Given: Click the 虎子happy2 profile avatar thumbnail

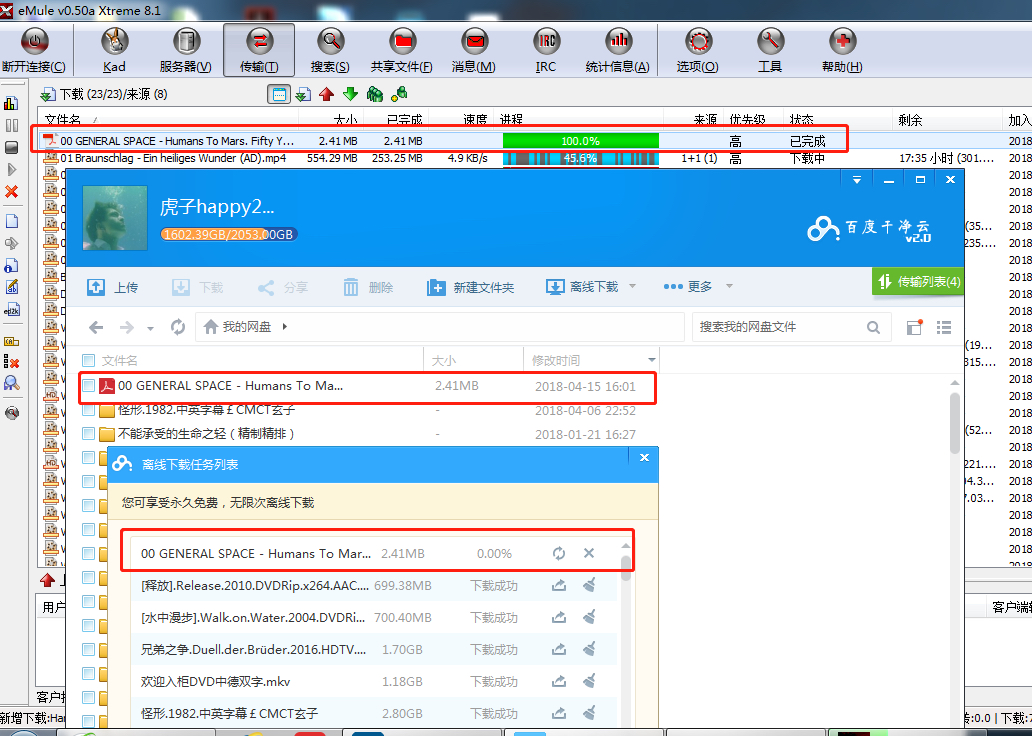Looking at the screenshot, I should (x=115, y=218).
